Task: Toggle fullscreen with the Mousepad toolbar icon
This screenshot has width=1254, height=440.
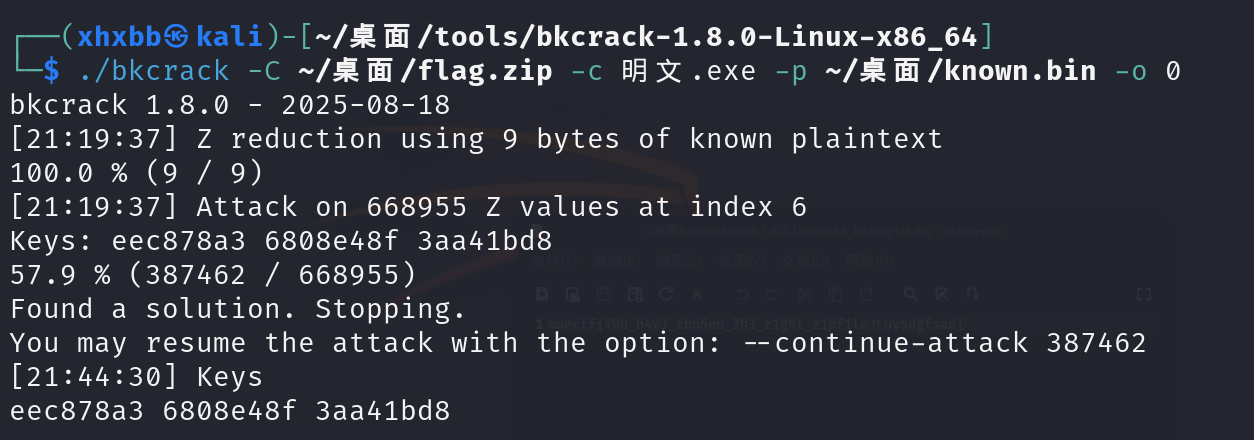Action: coord(1145,294)
